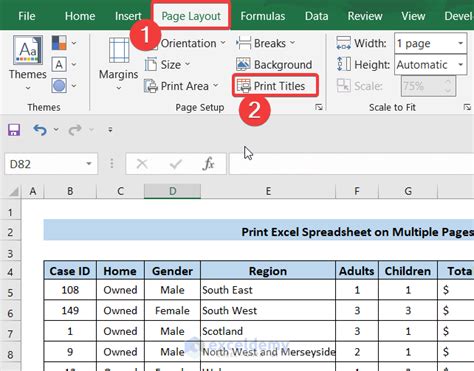This screenshot has height=371, width=474.
Task: Click the Redo arrow
Action: pyautogui.click(x=75, y=130)
